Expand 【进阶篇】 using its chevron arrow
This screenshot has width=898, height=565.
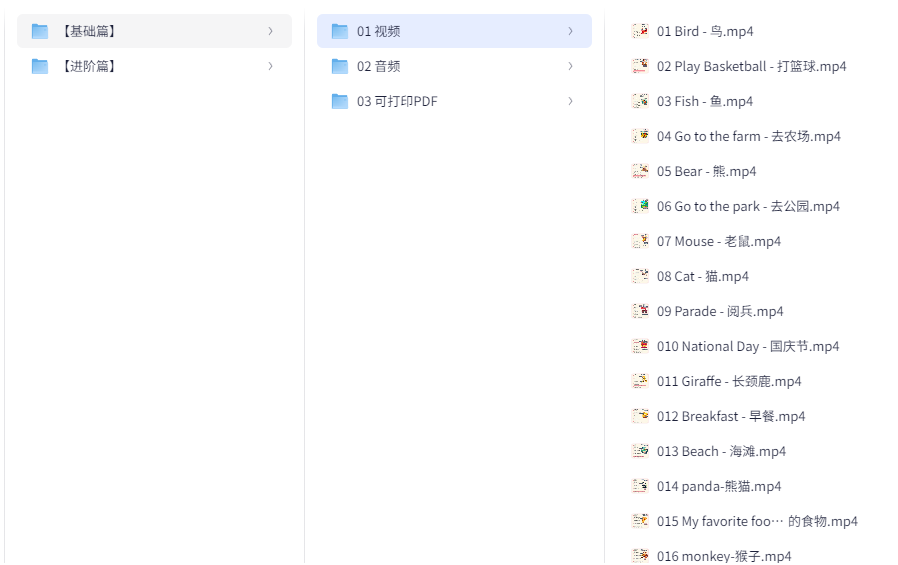click(x=270, y=66)
